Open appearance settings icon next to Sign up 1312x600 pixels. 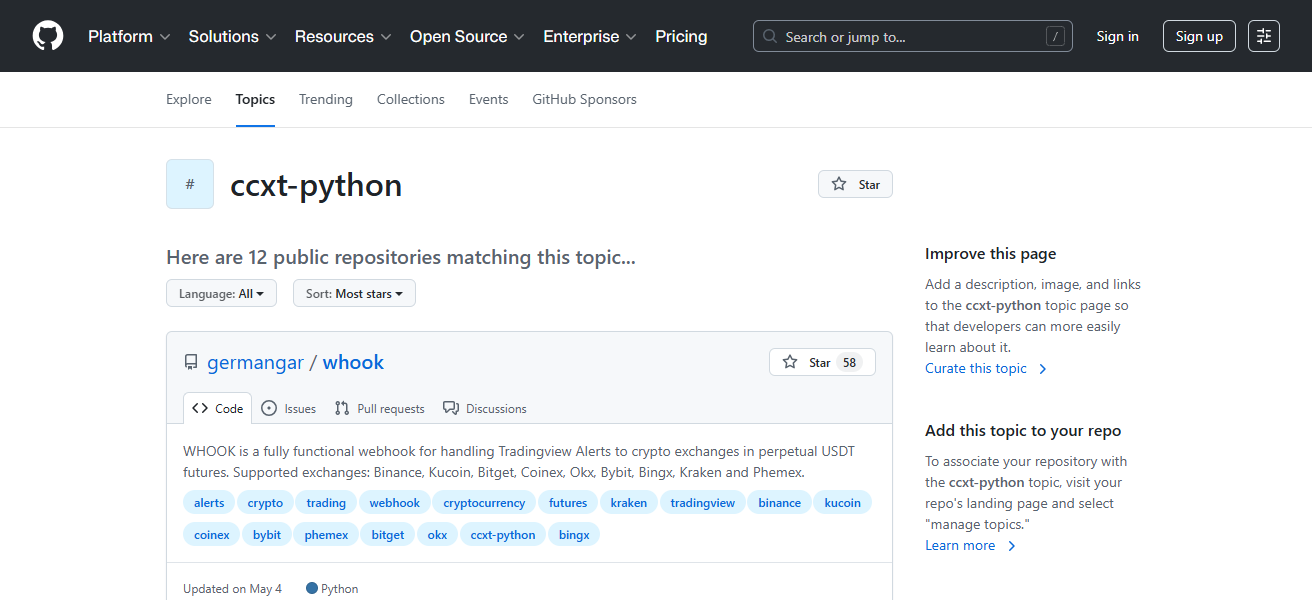(x=1264, y=36)
